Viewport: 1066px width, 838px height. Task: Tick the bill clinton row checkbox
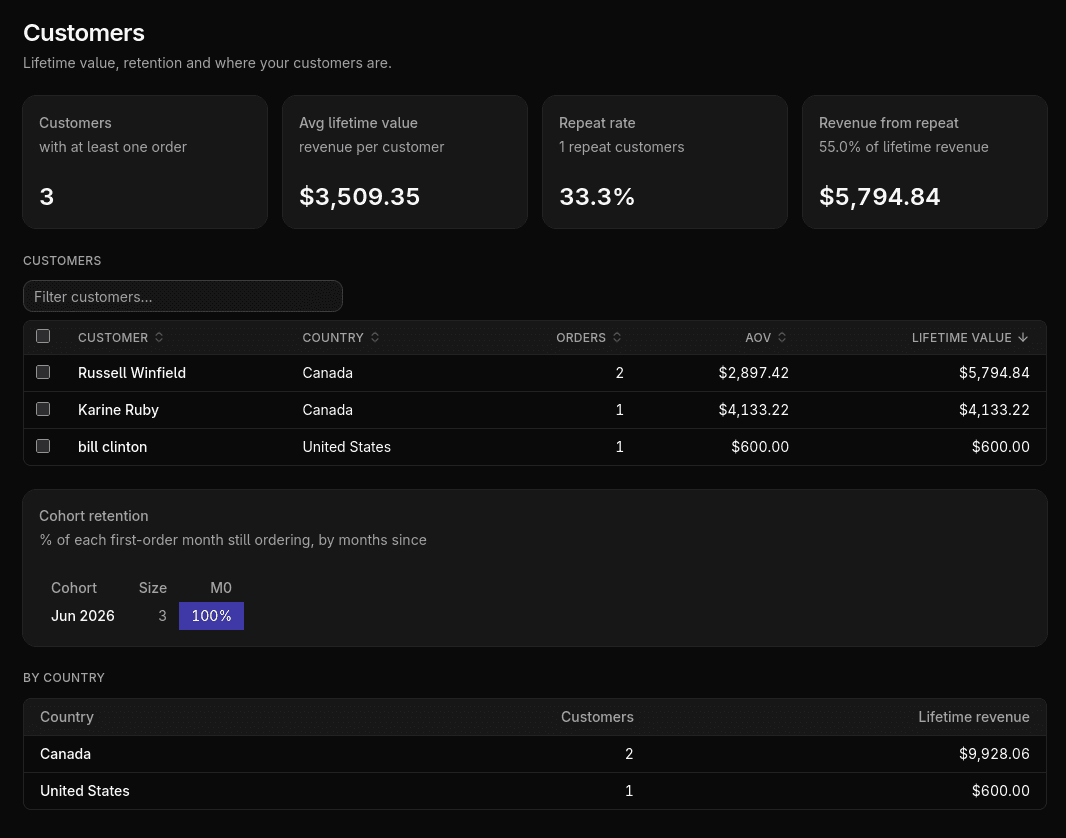(x=43, y=446)
